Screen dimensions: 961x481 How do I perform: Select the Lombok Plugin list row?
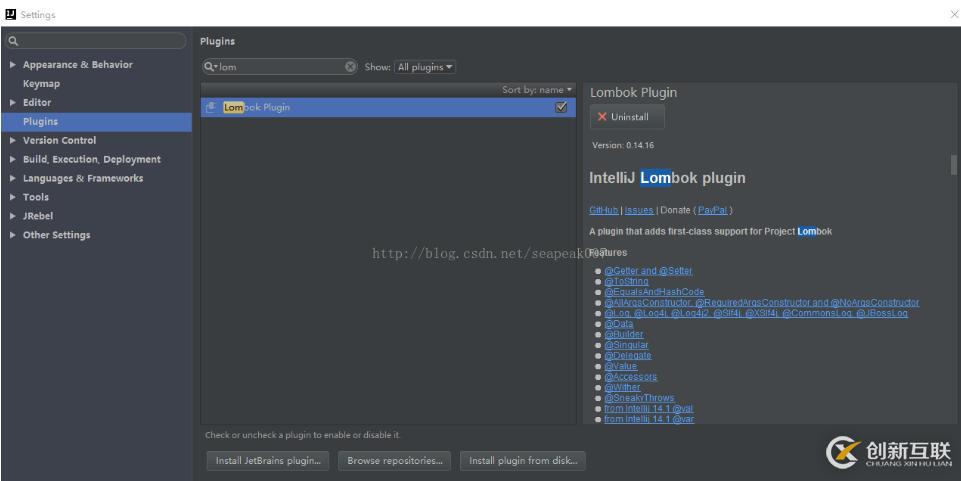tap(388, 107)
